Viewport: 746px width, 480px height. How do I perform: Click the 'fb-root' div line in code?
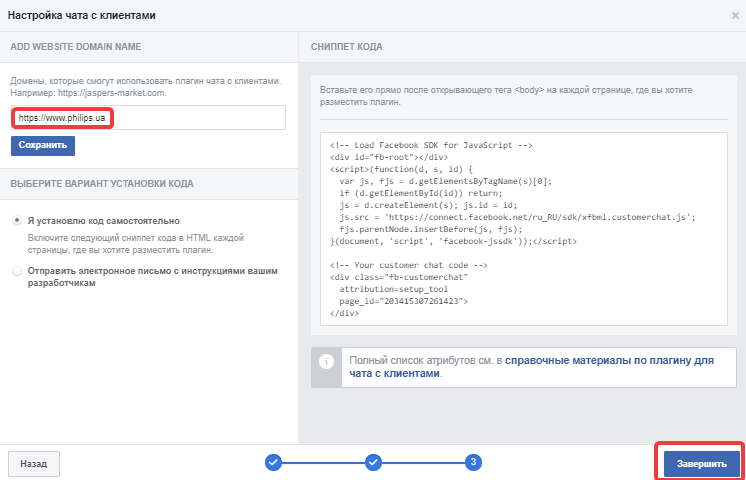point(389,157)
